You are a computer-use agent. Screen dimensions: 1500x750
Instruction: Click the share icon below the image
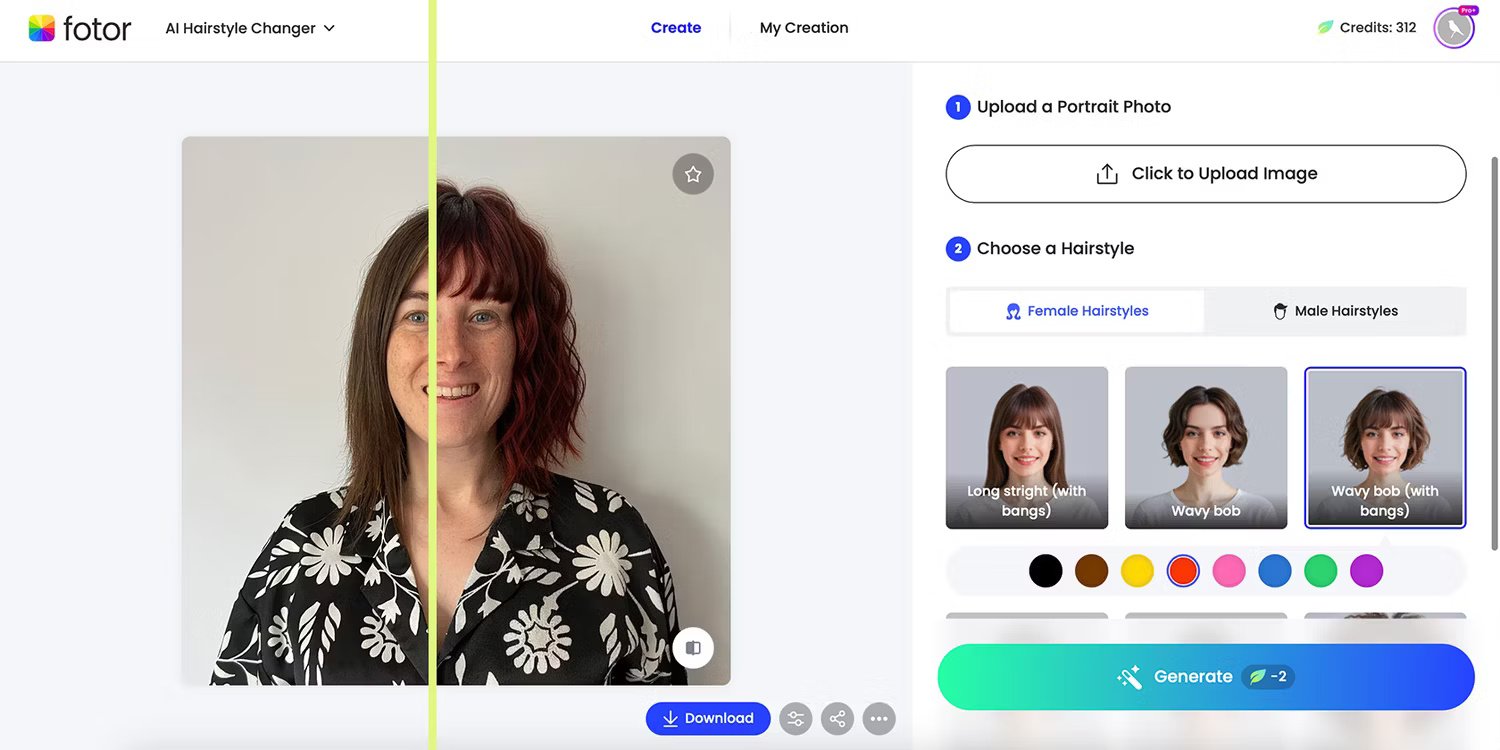pos(837,718)
